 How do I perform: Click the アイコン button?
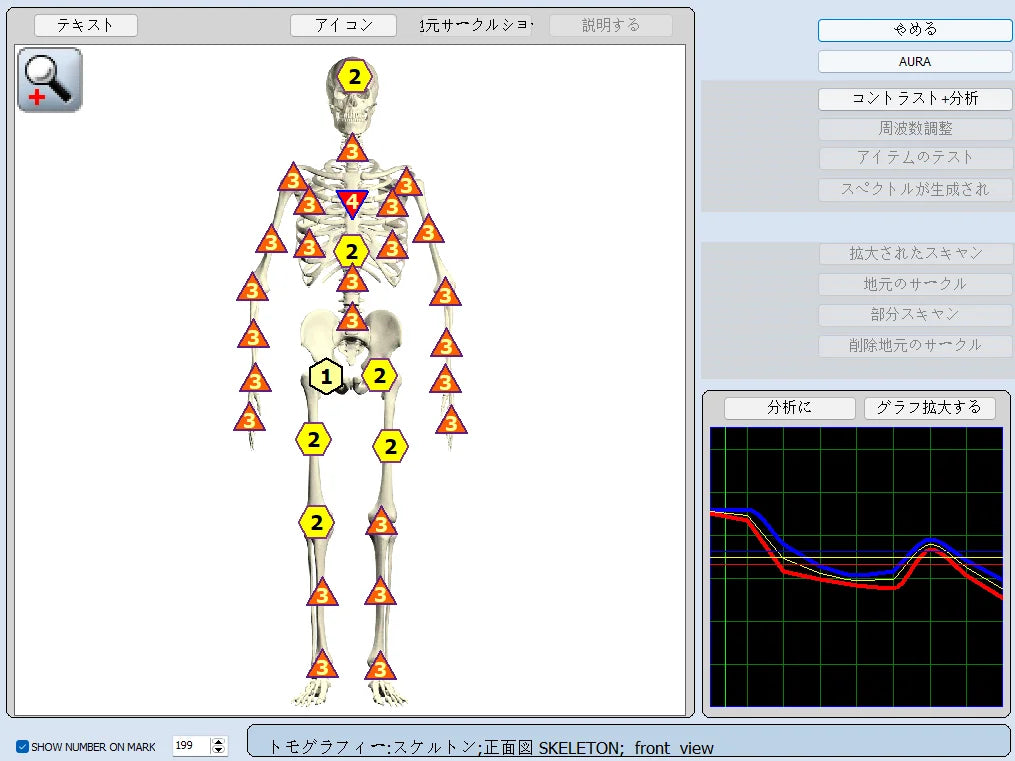[x=343, y=26]
